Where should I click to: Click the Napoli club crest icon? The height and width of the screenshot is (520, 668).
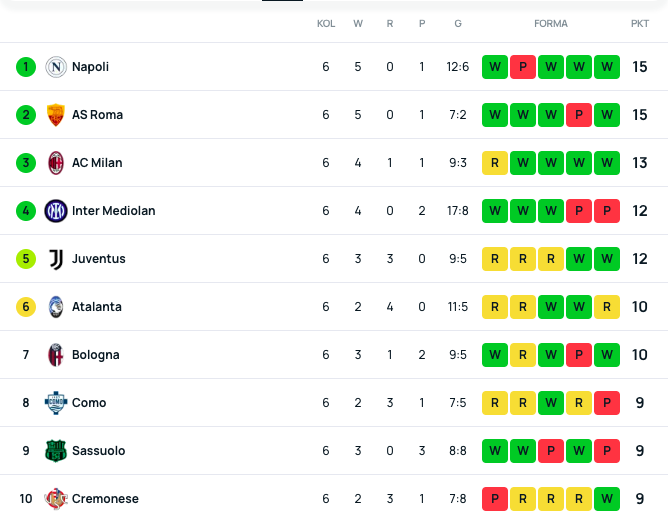point(56,67)
